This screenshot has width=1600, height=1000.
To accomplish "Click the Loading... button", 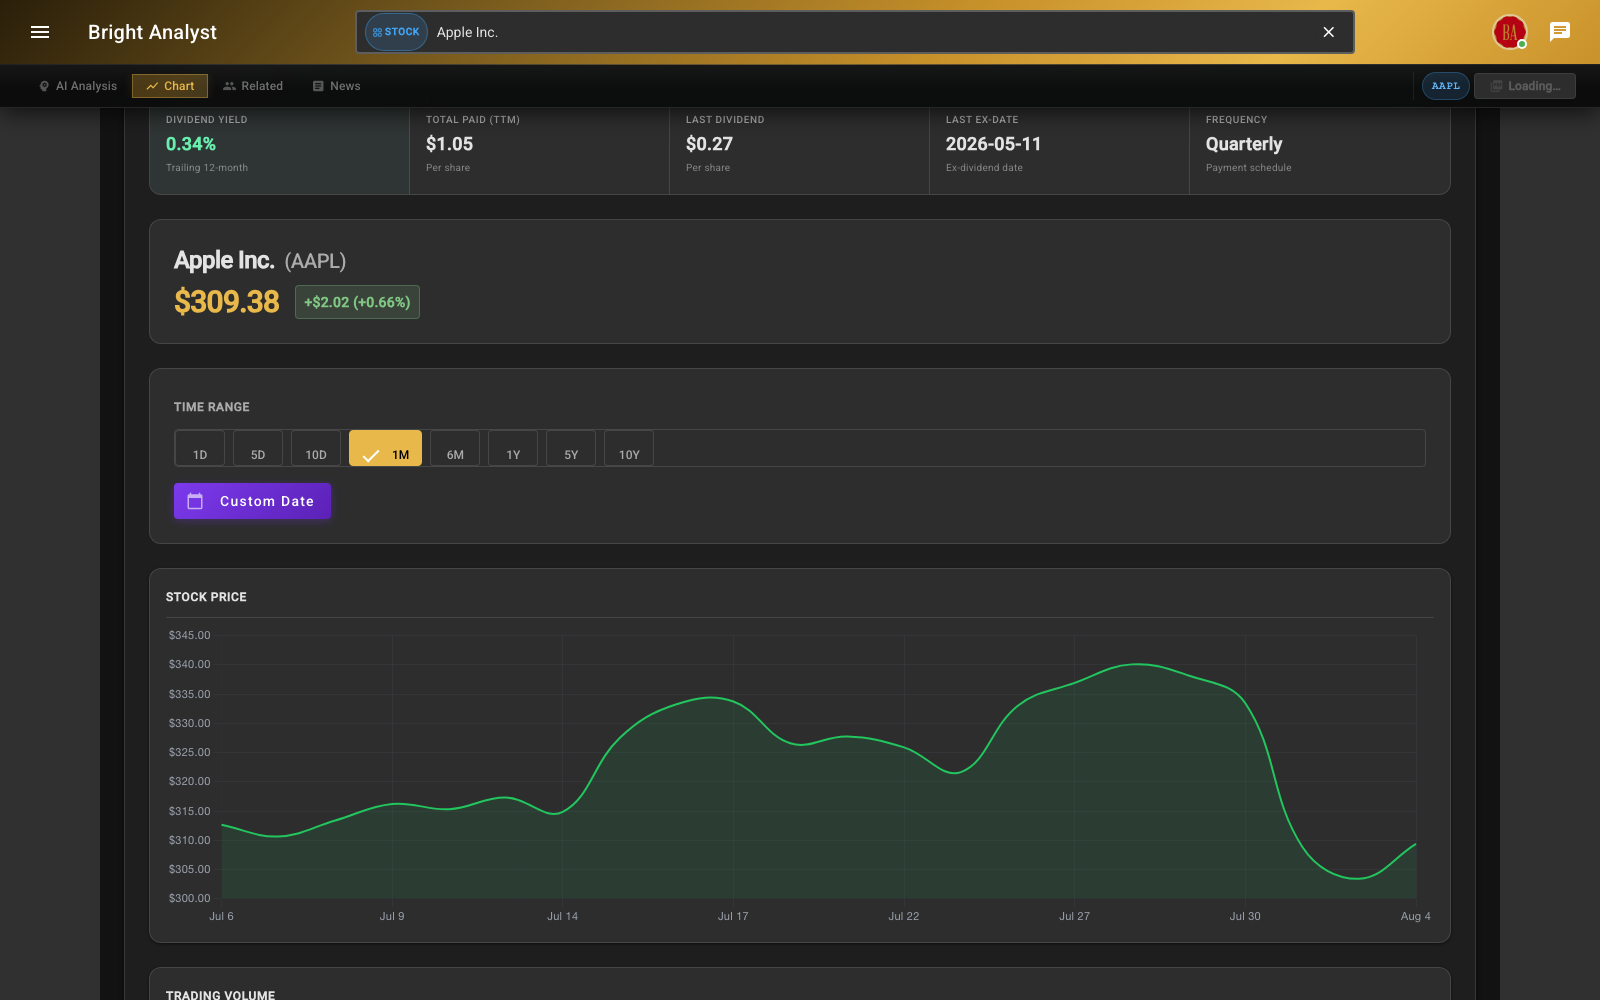I will (1525, 86).
